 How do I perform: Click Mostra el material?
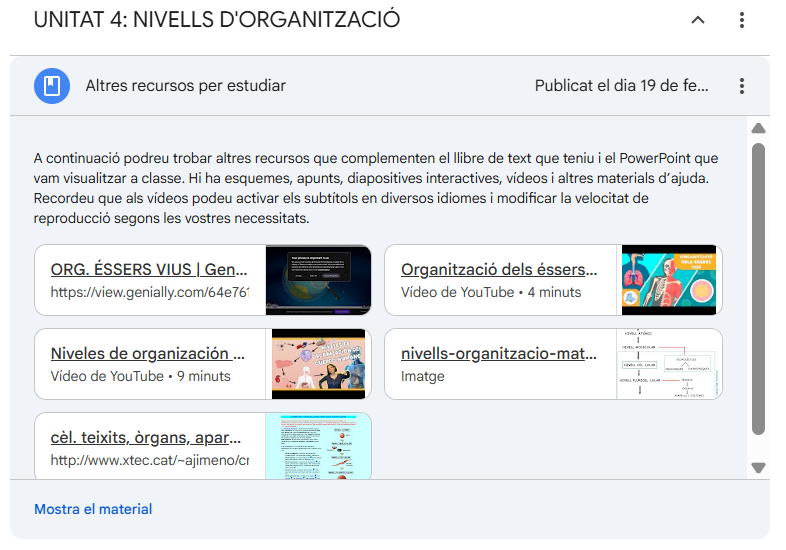93,509
